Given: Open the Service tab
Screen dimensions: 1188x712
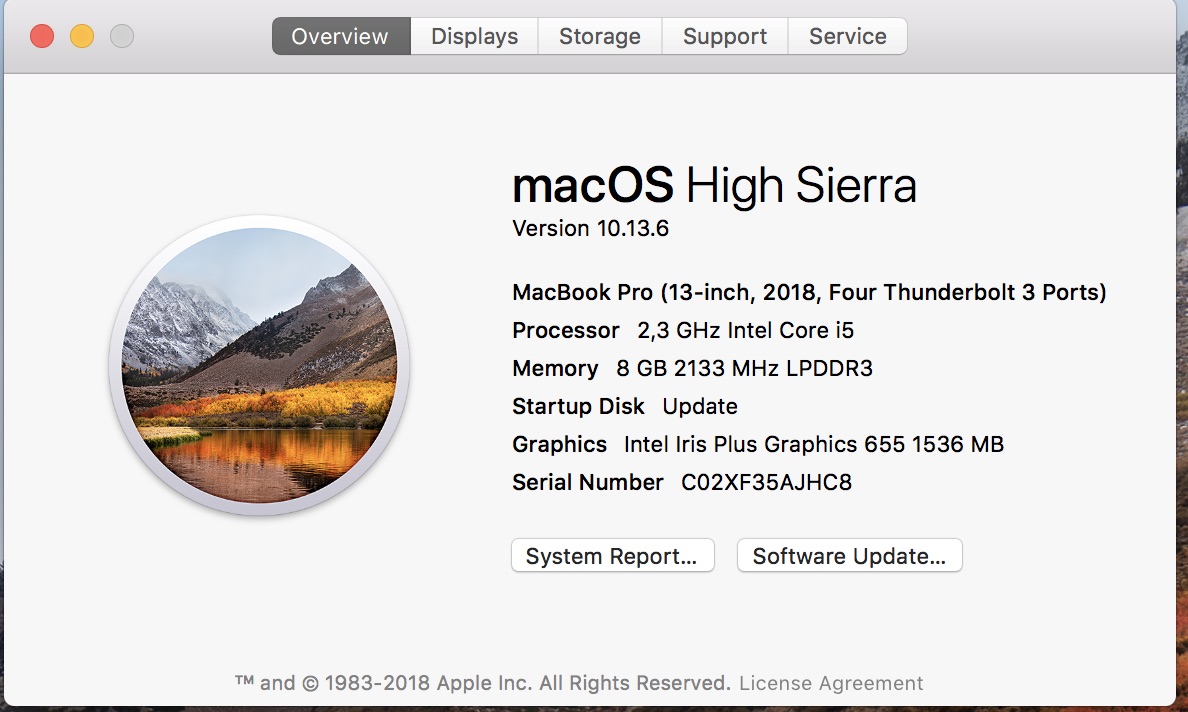Looking at the screenshot, I should [847, 36].
